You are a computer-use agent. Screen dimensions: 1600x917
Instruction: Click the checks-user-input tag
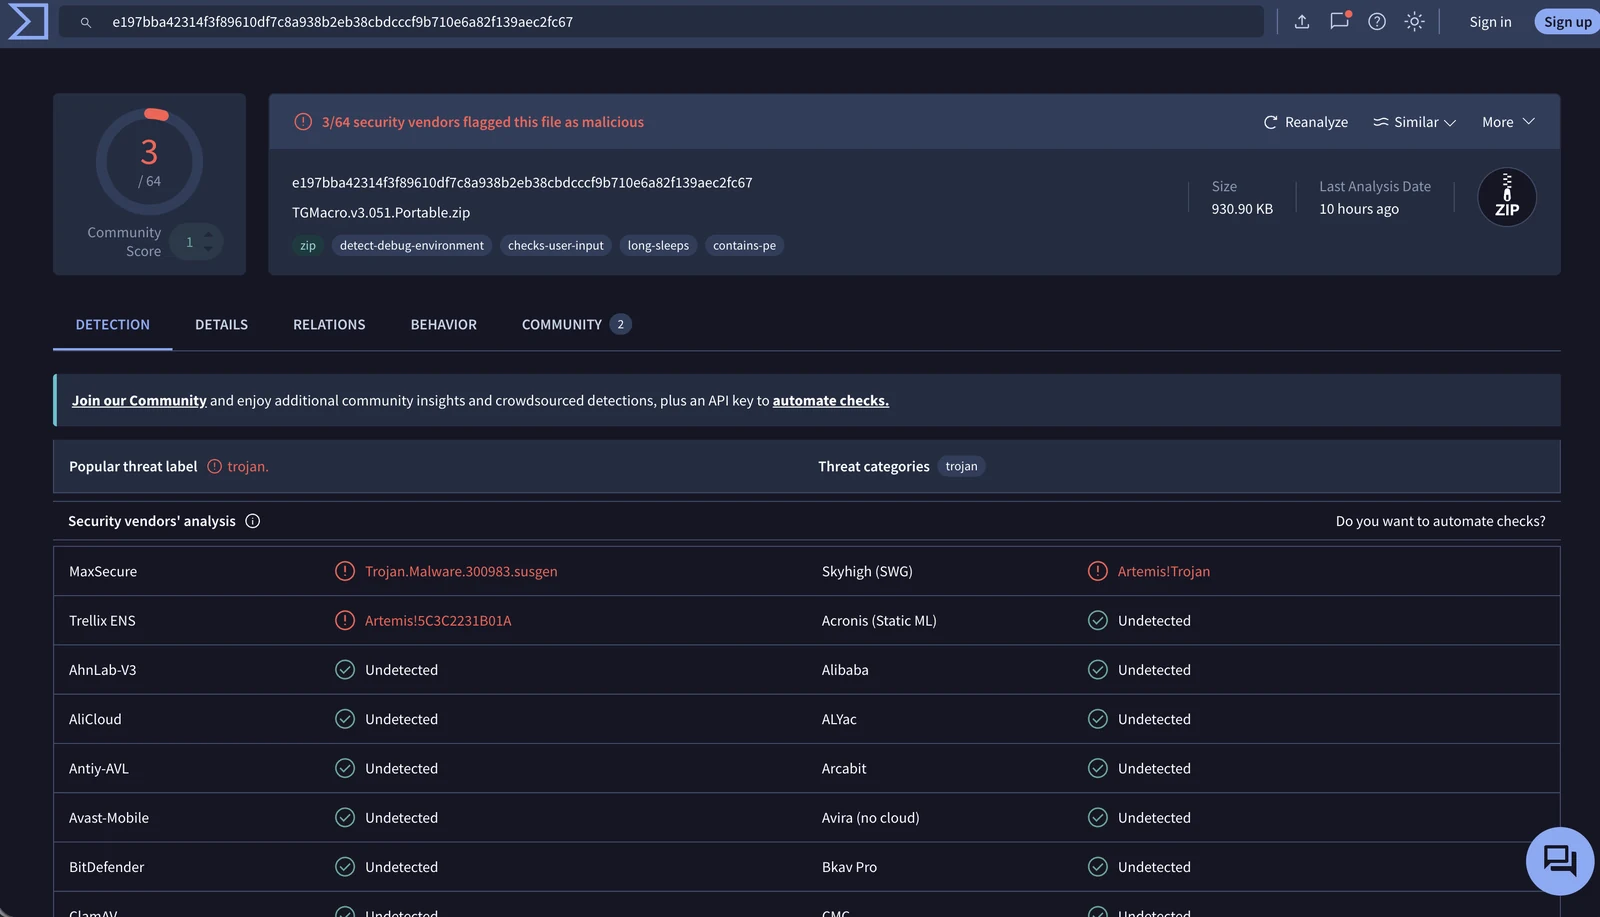coord(556,246)
